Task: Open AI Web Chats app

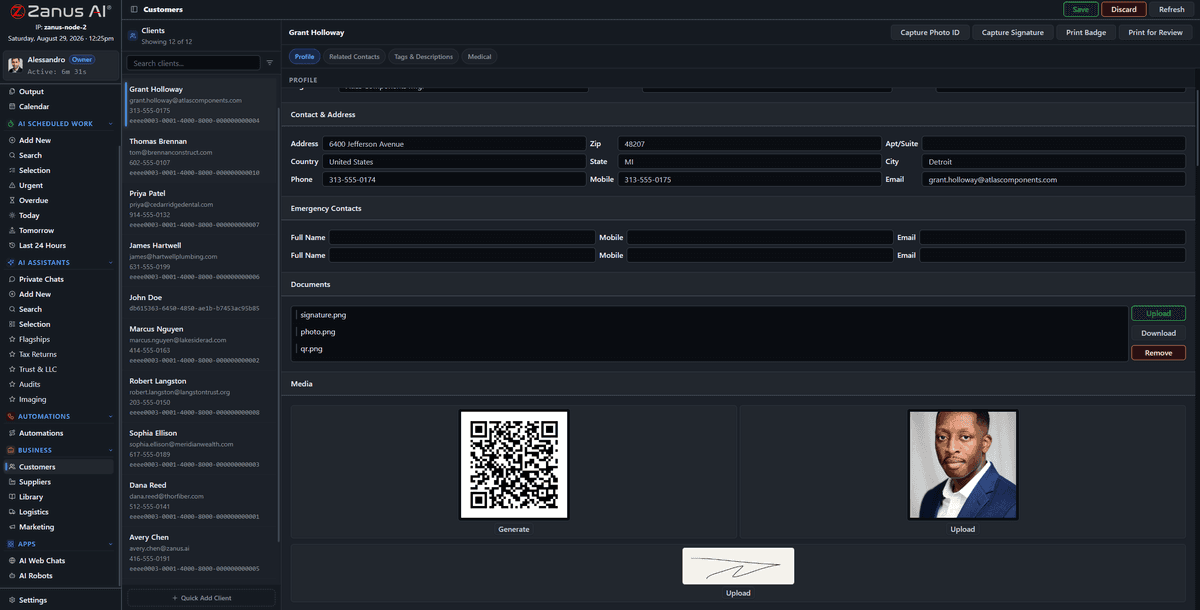Action: point(42,561)
